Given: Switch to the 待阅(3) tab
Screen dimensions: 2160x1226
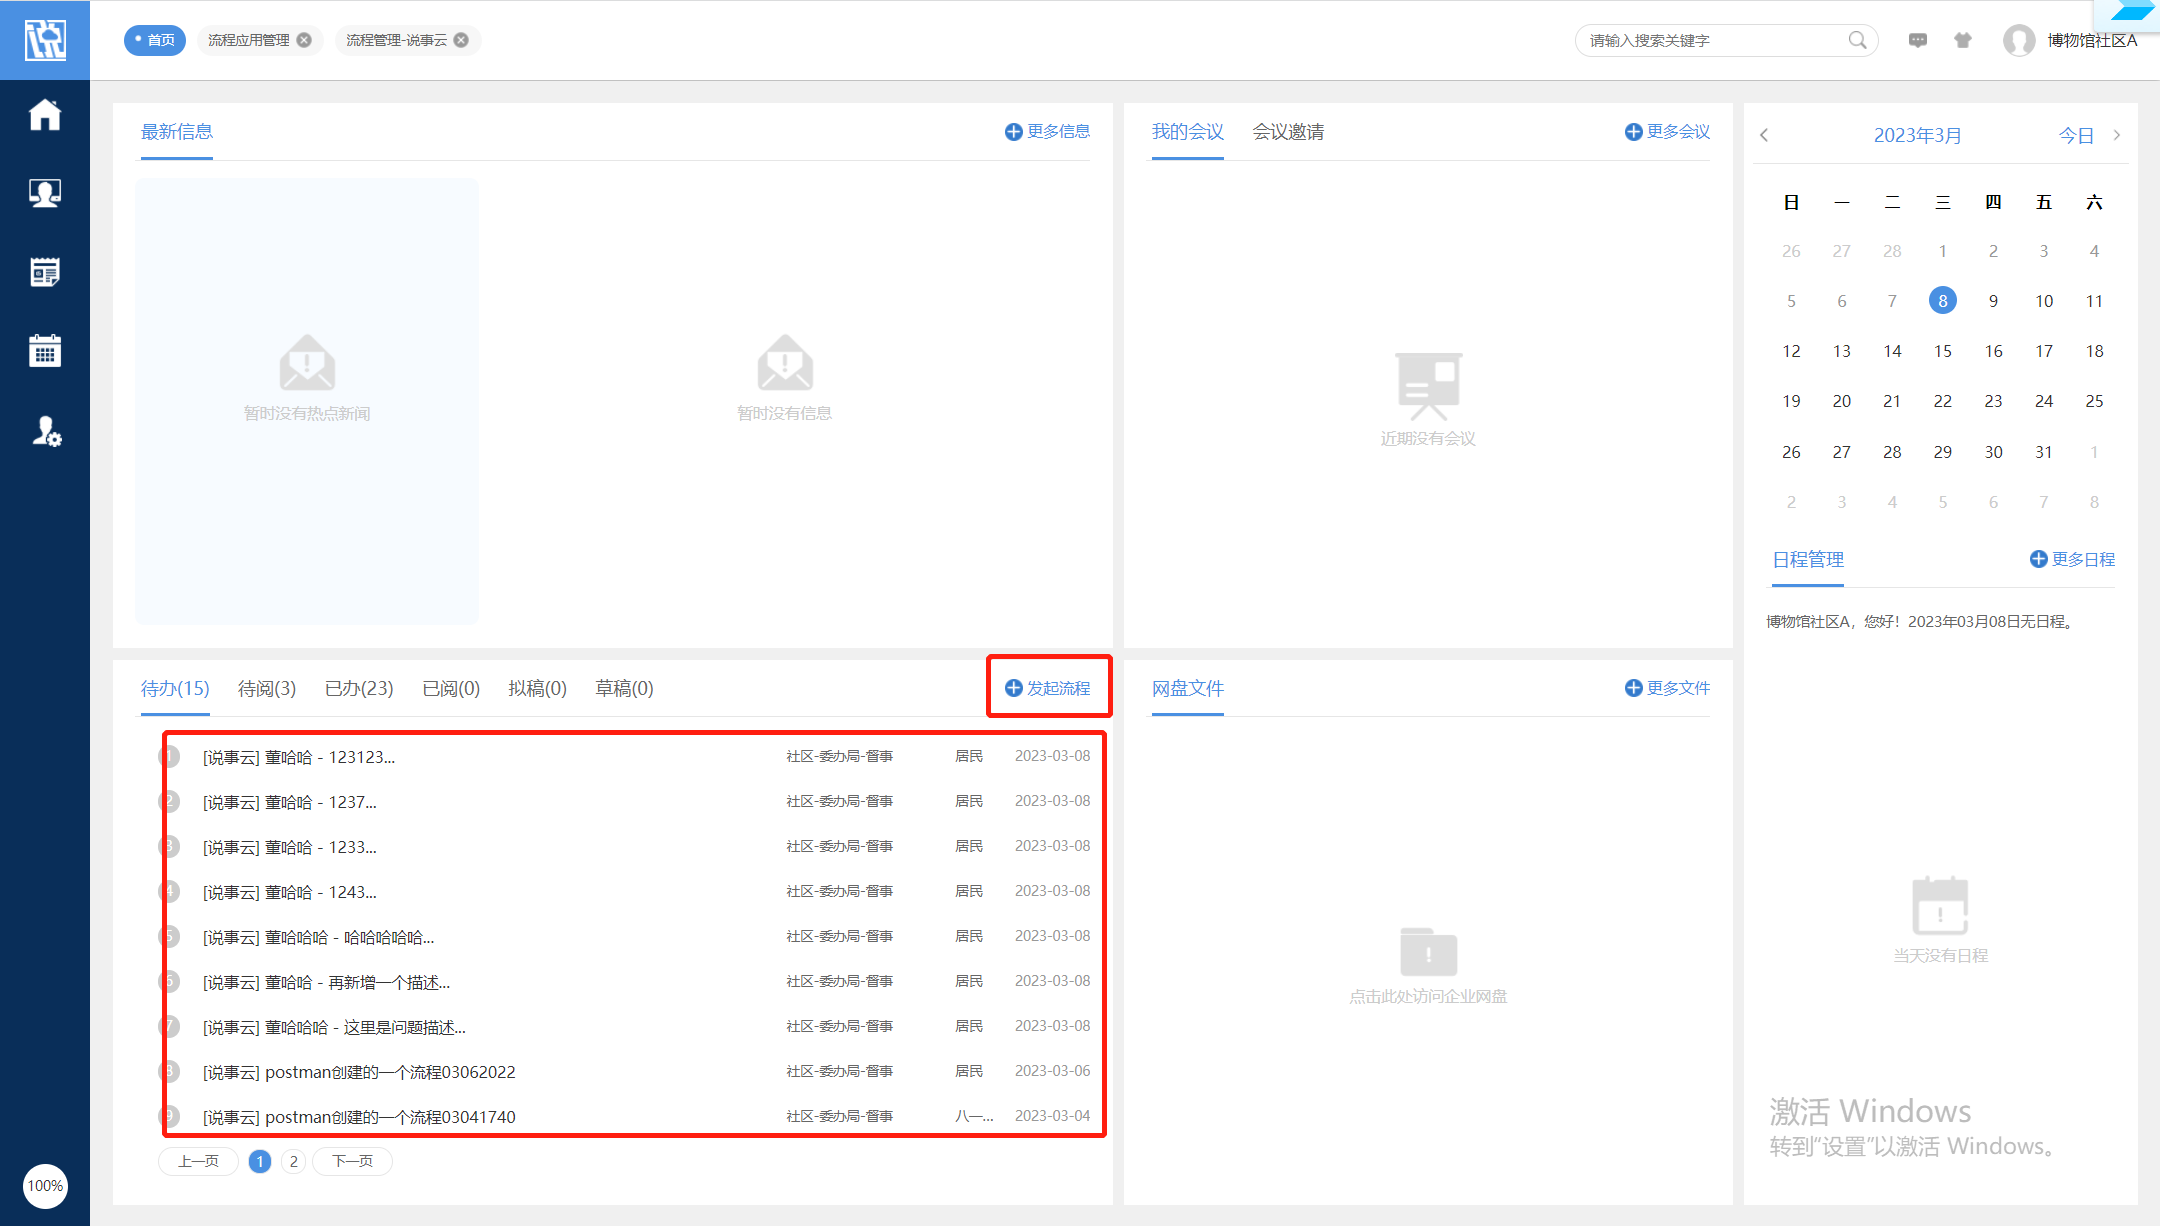Looking at the screenshot, I should pyautogui.click(x=267, y=688).
